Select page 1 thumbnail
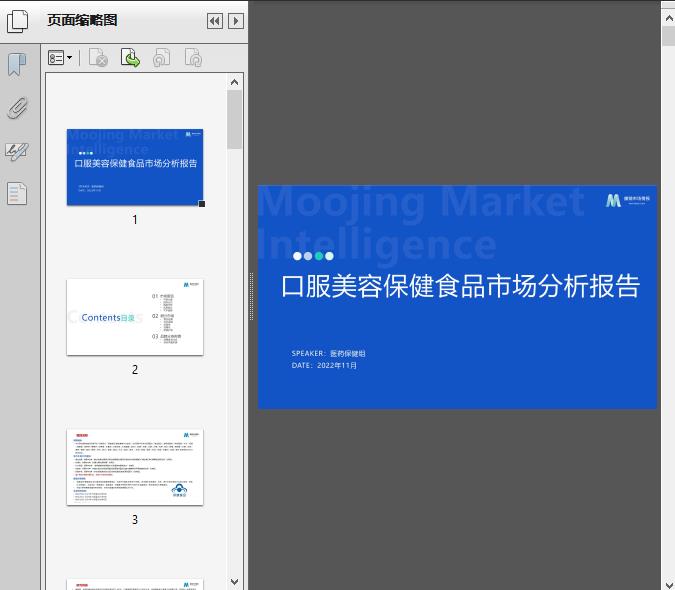Viewport: 675px width, 590px height. (x=135, y=167)
